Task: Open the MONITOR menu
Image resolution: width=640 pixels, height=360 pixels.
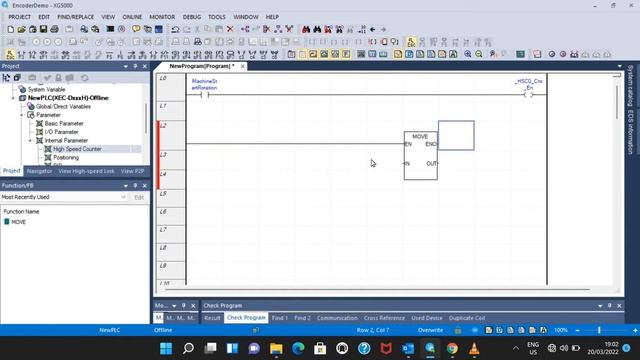Action: coord(162,17)
